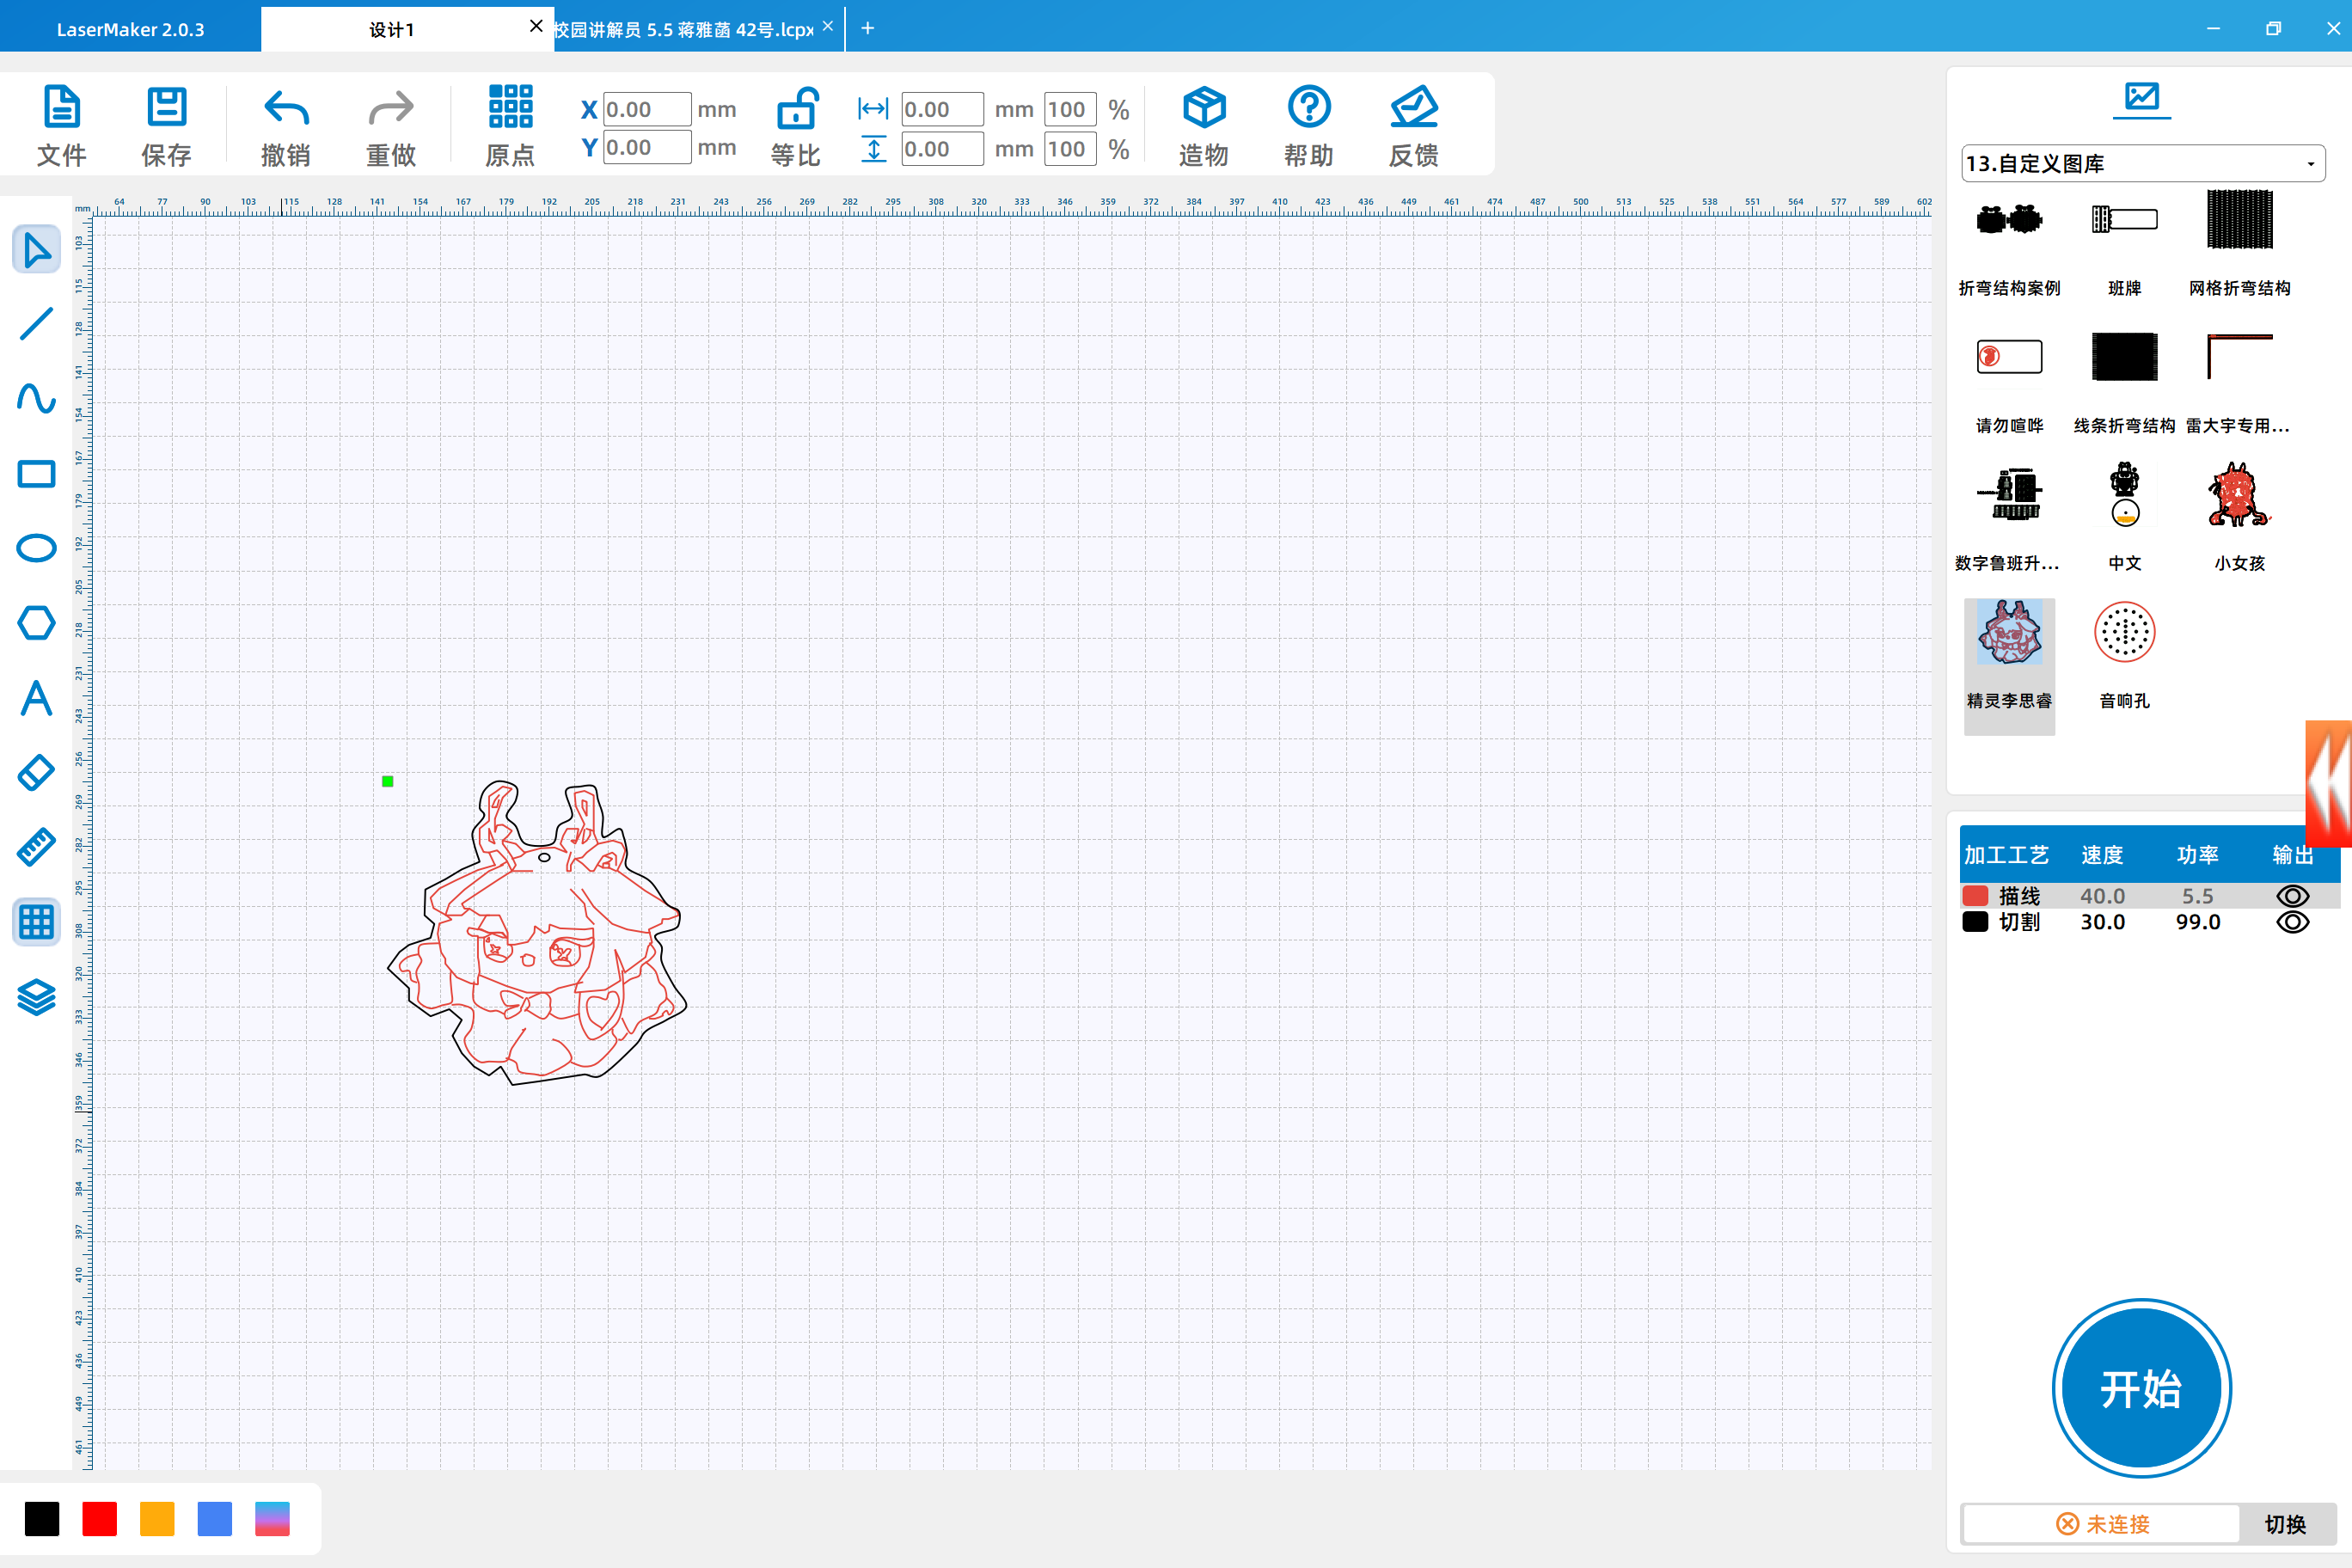Image resolution: width=2352 pixels, height=1568 pixels.
Task: Open the 反馈 feedback icon
Action: 1414,126
